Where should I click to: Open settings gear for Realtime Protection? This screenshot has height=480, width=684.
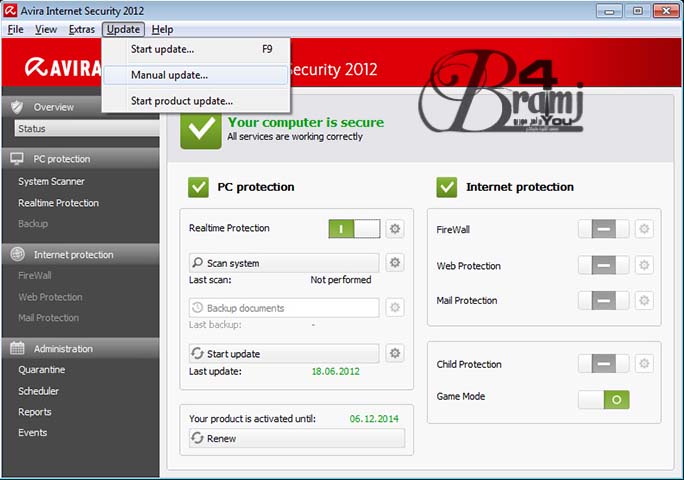(x=395, y=229)
